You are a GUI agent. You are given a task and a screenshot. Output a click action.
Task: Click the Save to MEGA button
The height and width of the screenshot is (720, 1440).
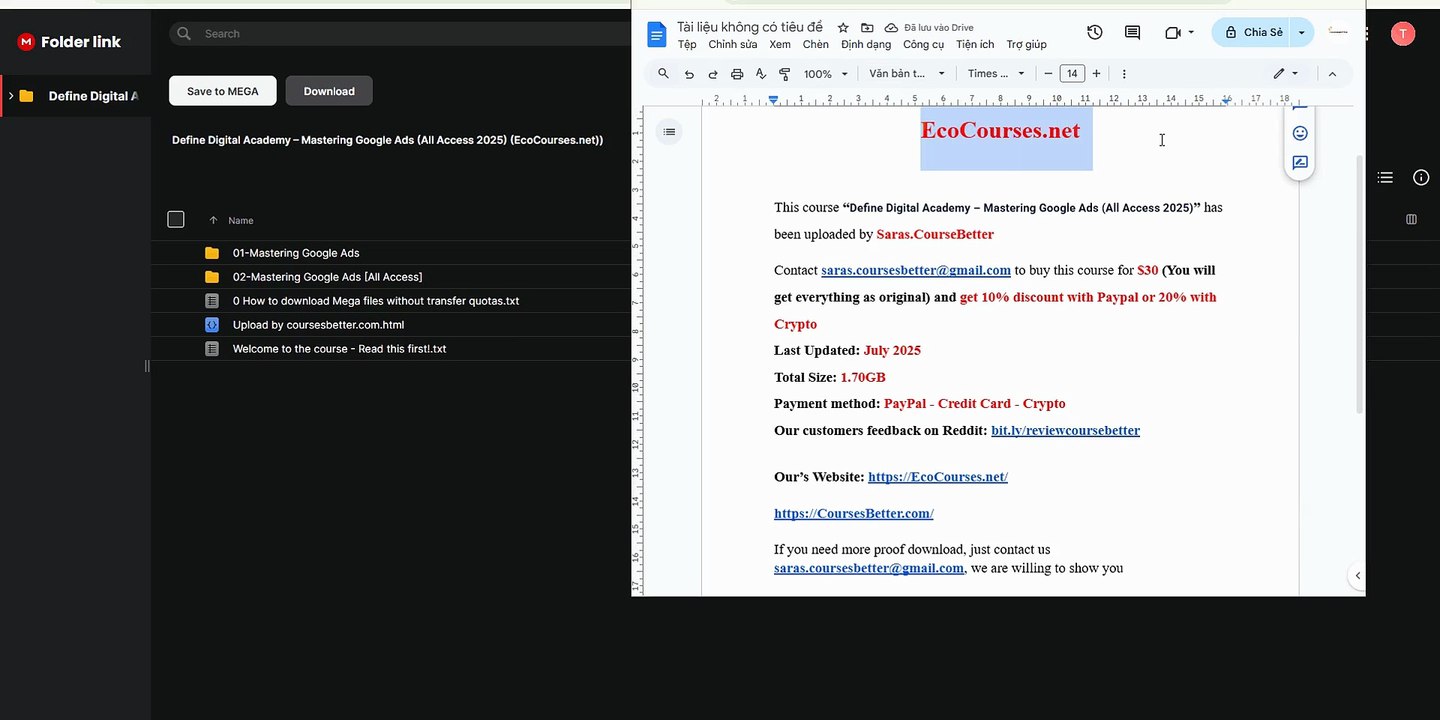click(x=222, y=91)
